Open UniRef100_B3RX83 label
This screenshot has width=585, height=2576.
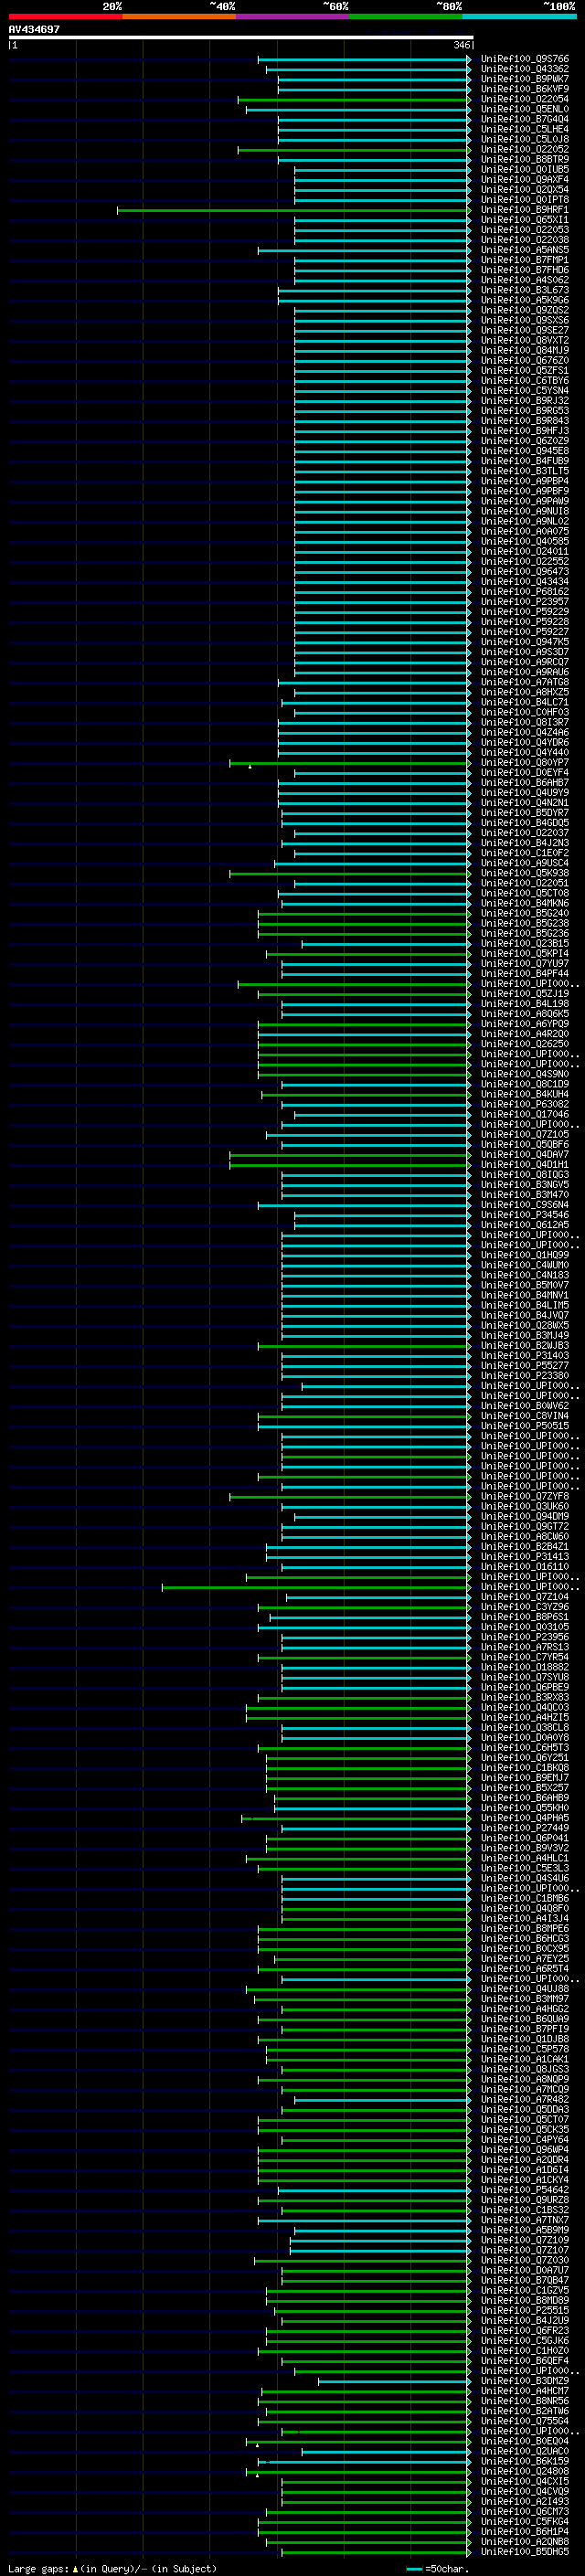(525, 1698)
